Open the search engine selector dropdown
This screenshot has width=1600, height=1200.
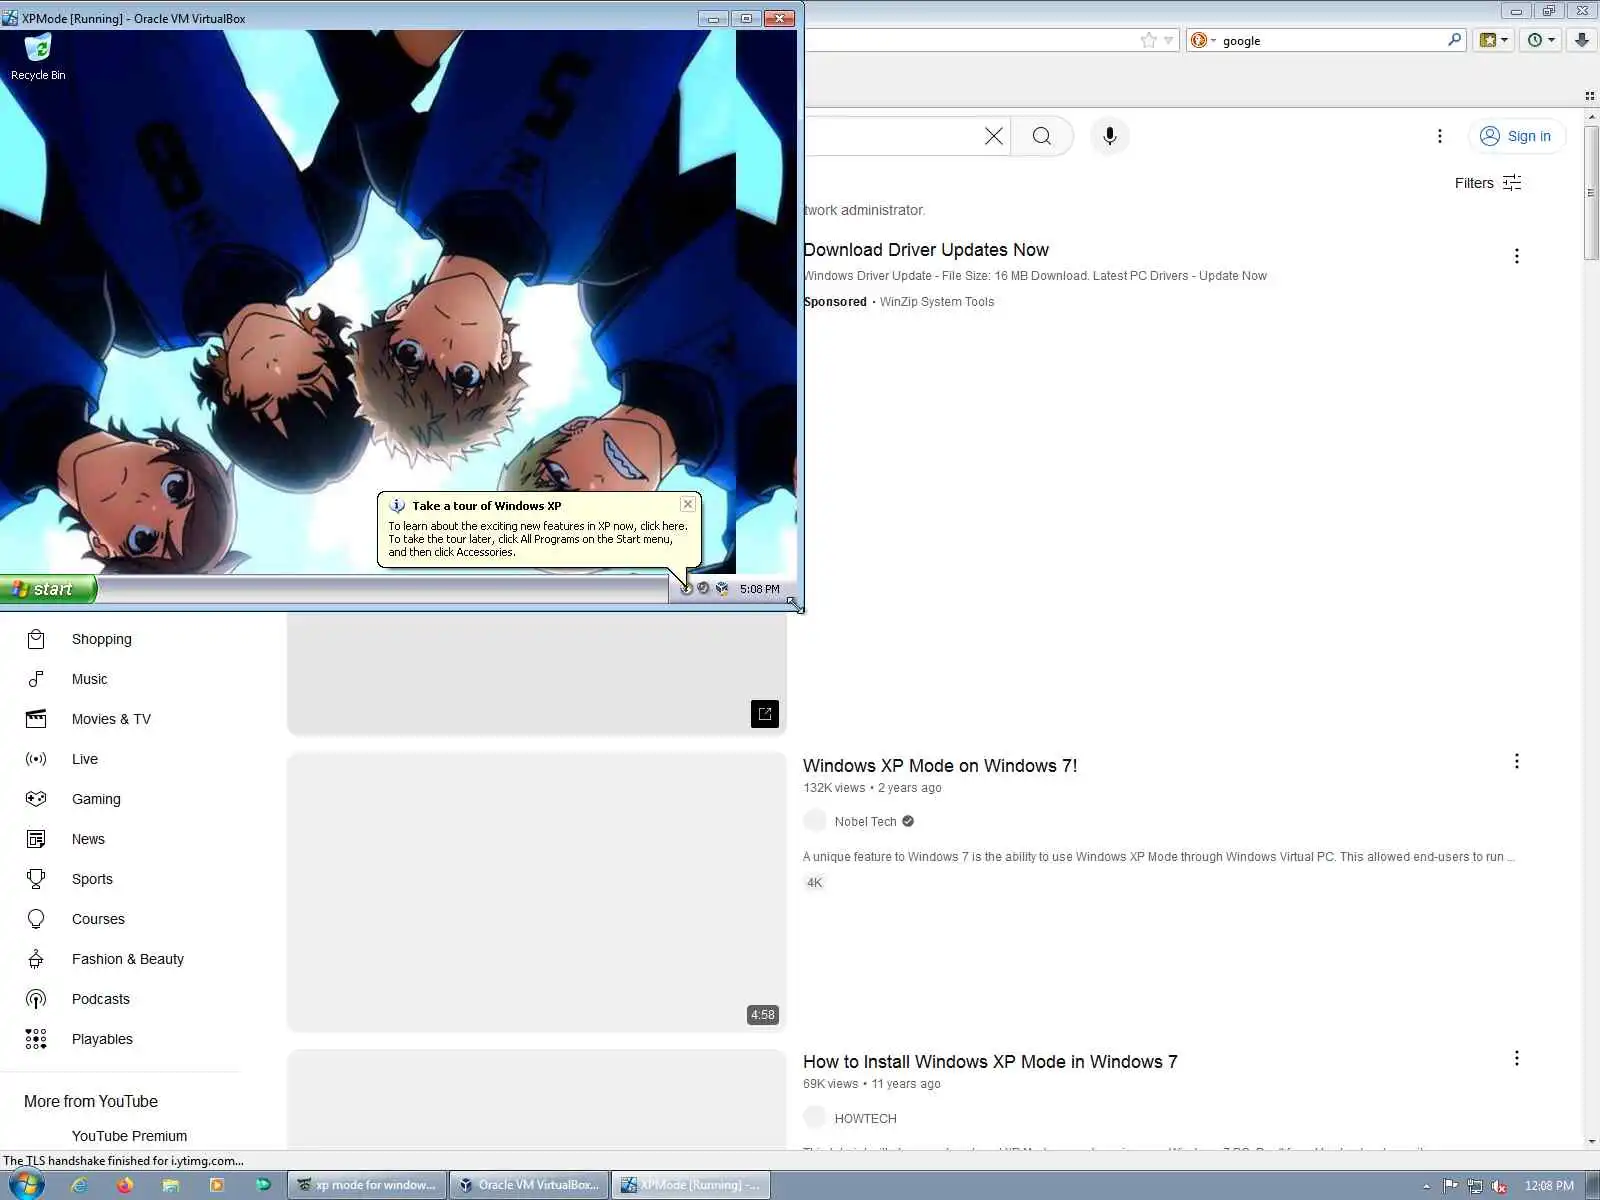pos(1203,40)
